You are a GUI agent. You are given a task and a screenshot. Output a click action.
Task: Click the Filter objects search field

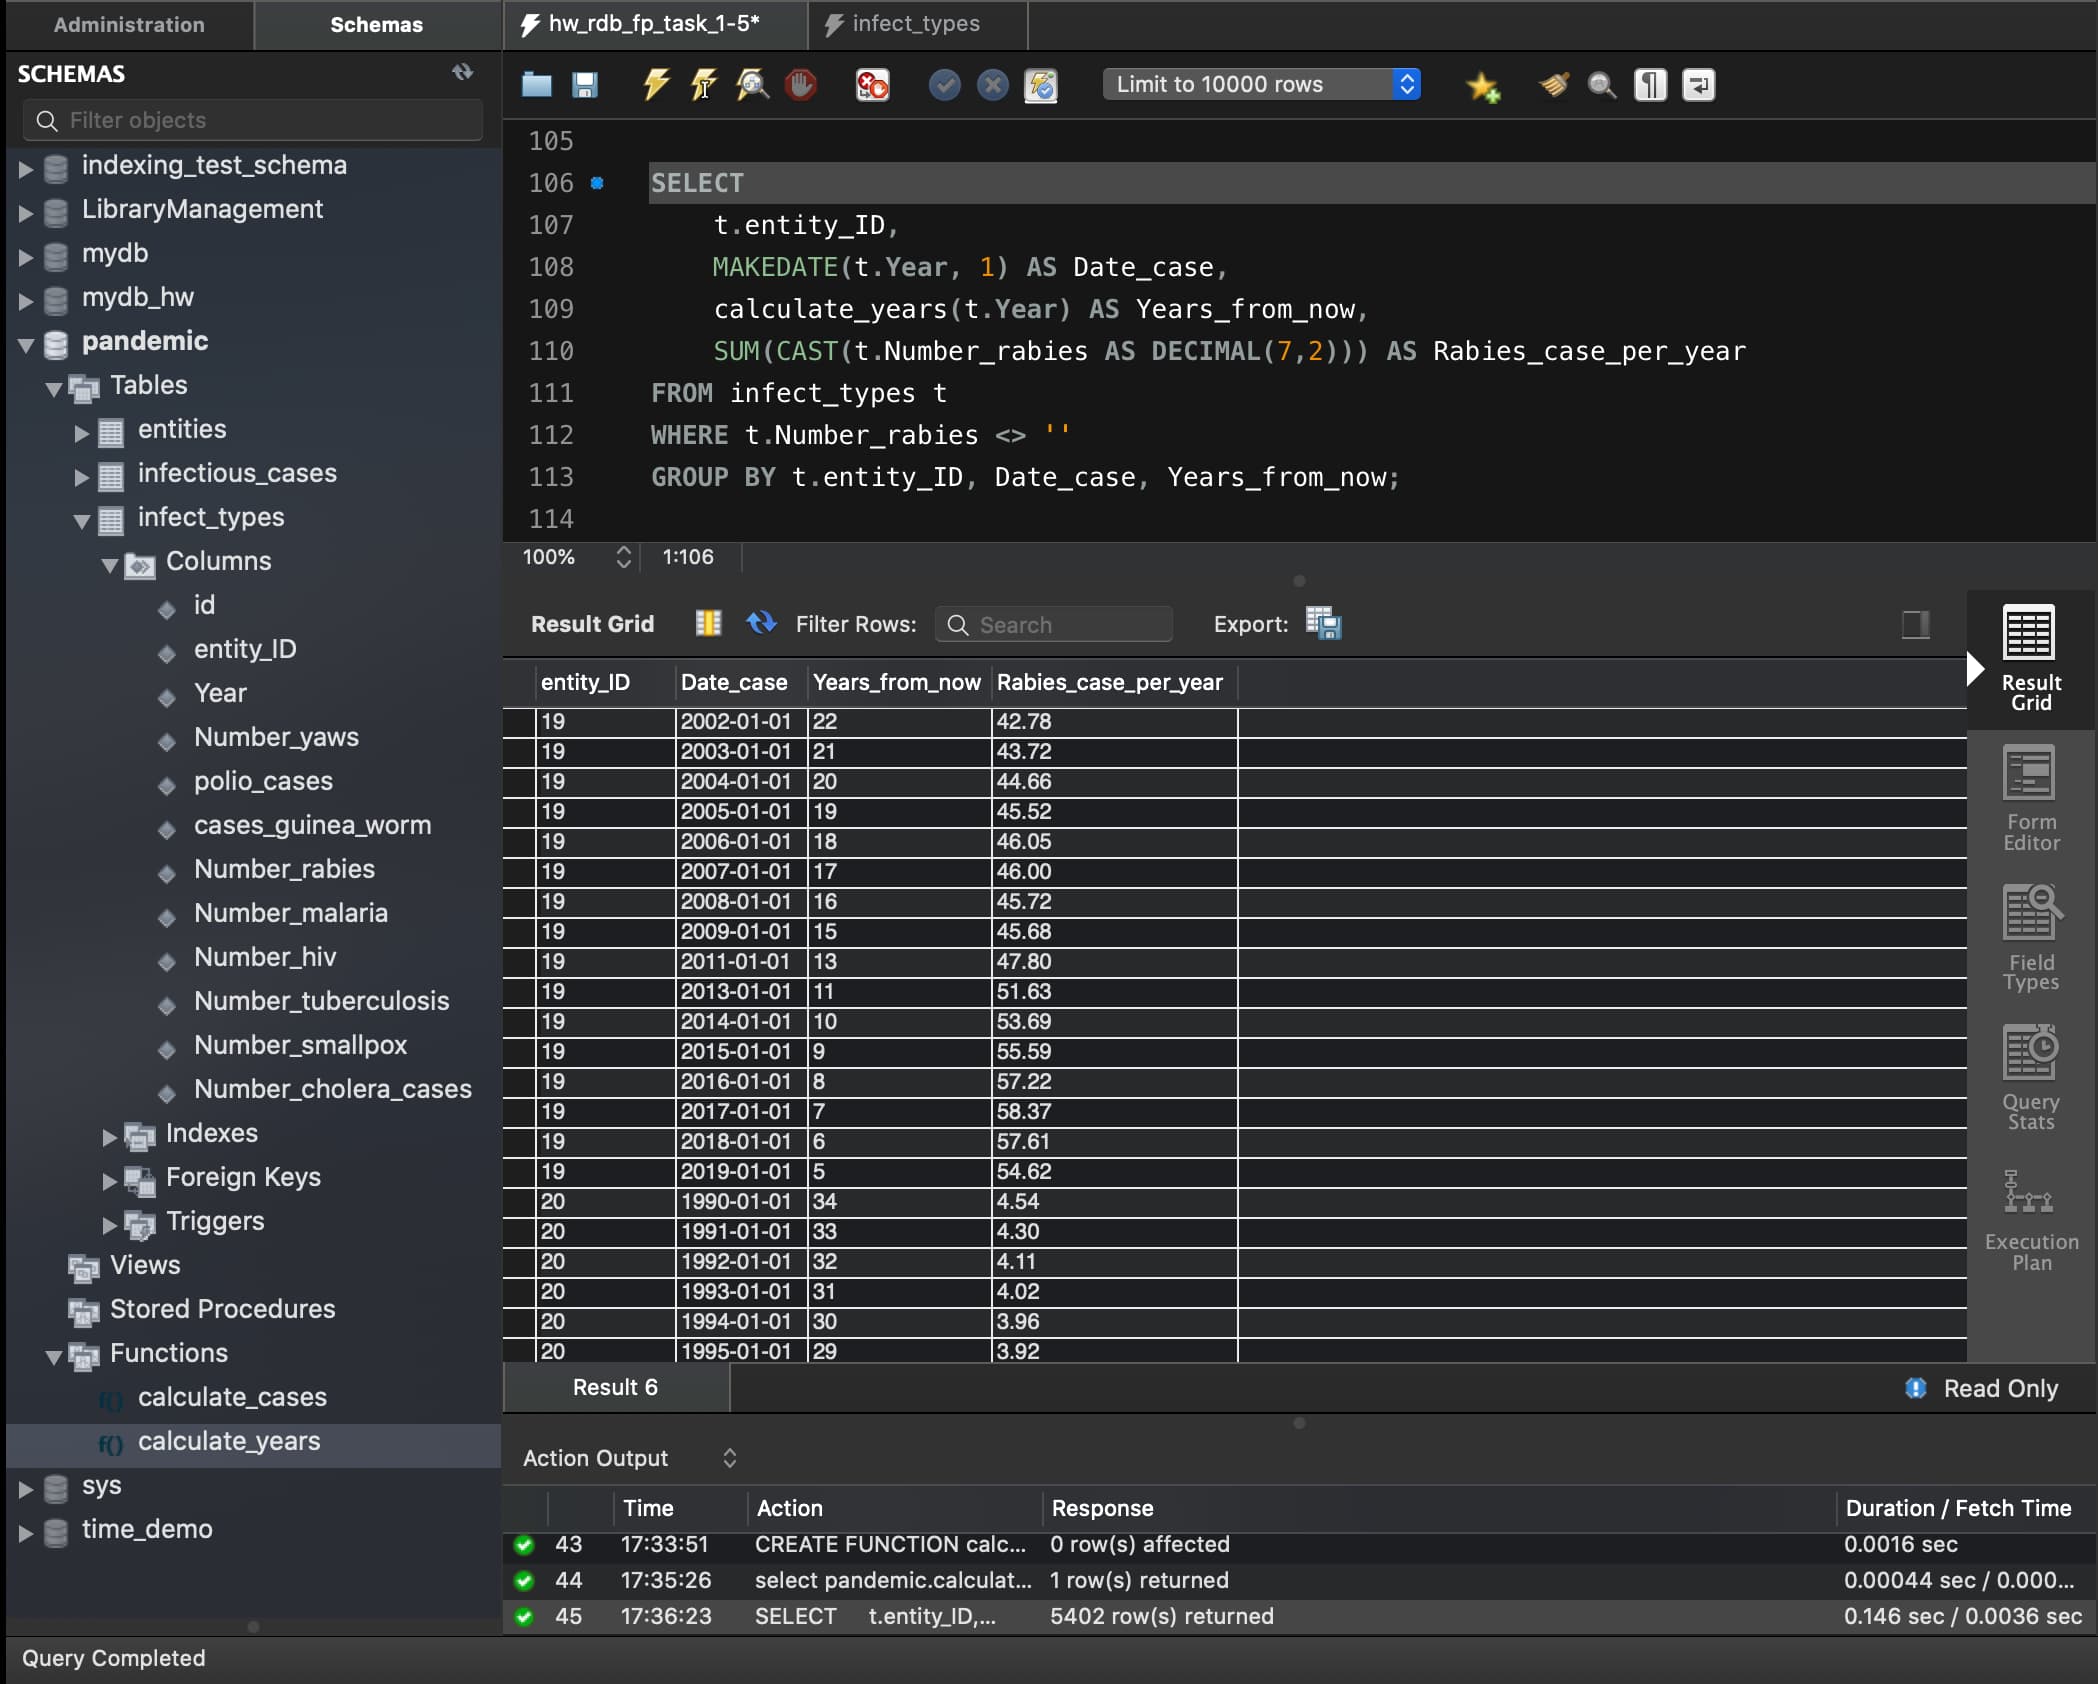[x=252, y=120]
